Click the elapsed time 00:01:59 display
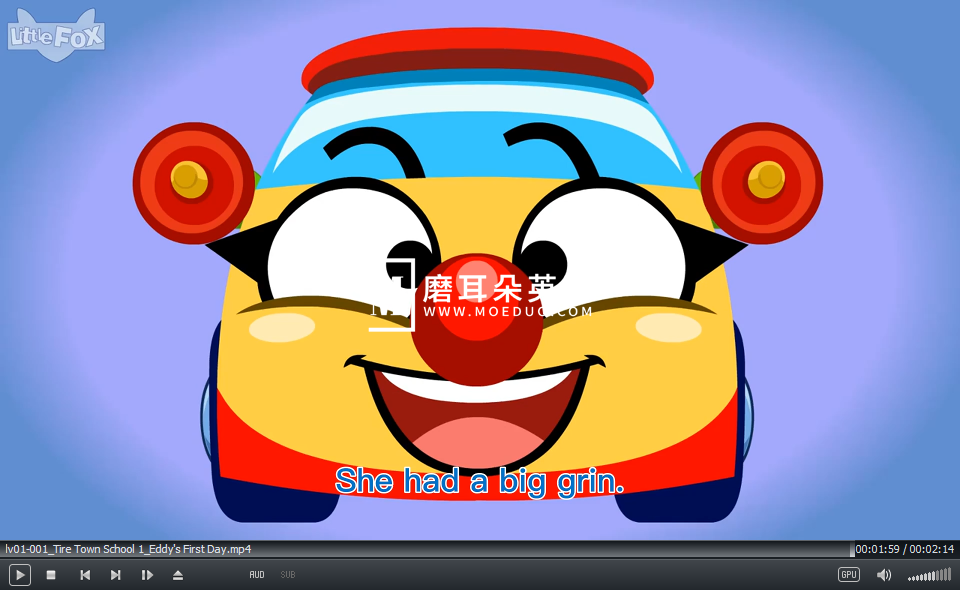 click(880, 548)
